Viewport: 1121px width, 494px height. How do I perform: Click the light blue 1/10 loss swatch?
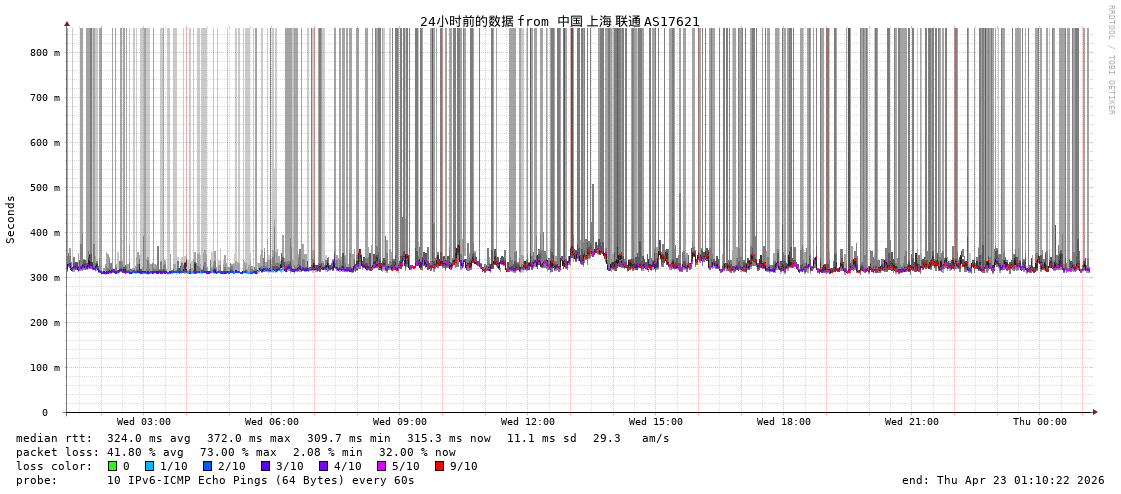coord(150,466)
